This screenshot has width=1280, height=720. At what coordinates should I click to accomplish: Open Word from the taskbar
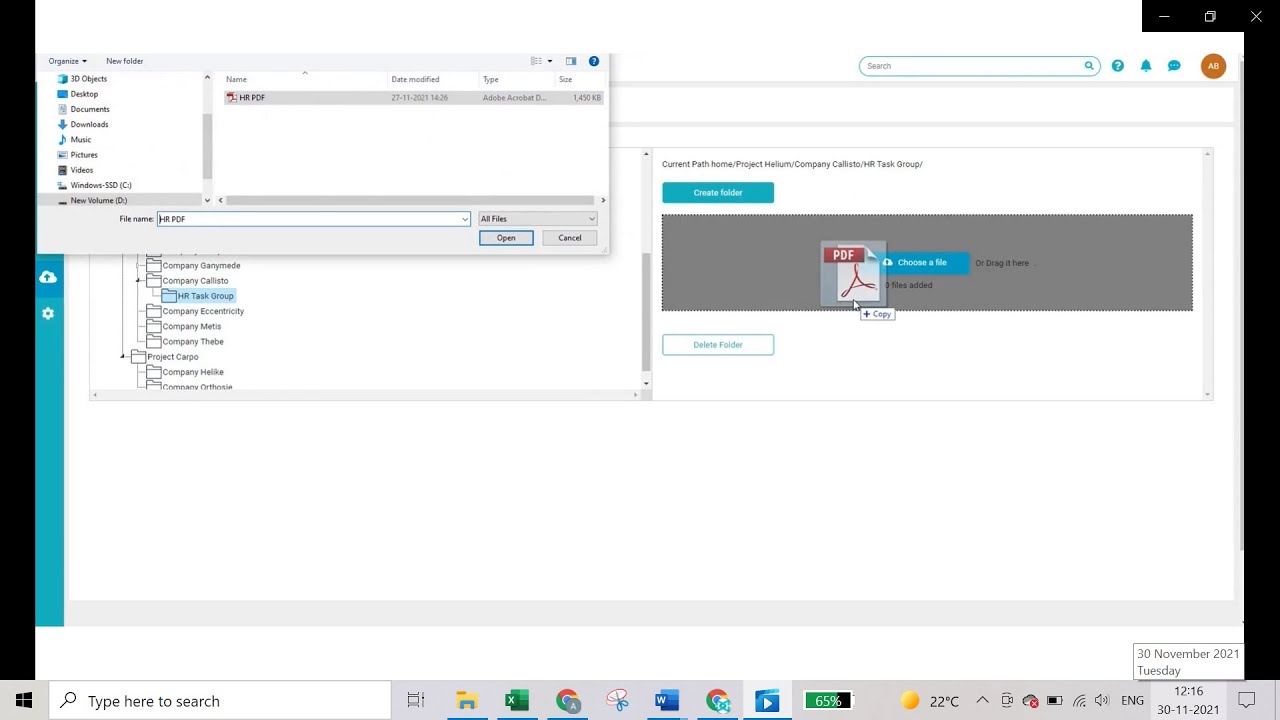(x=667, y=701)
